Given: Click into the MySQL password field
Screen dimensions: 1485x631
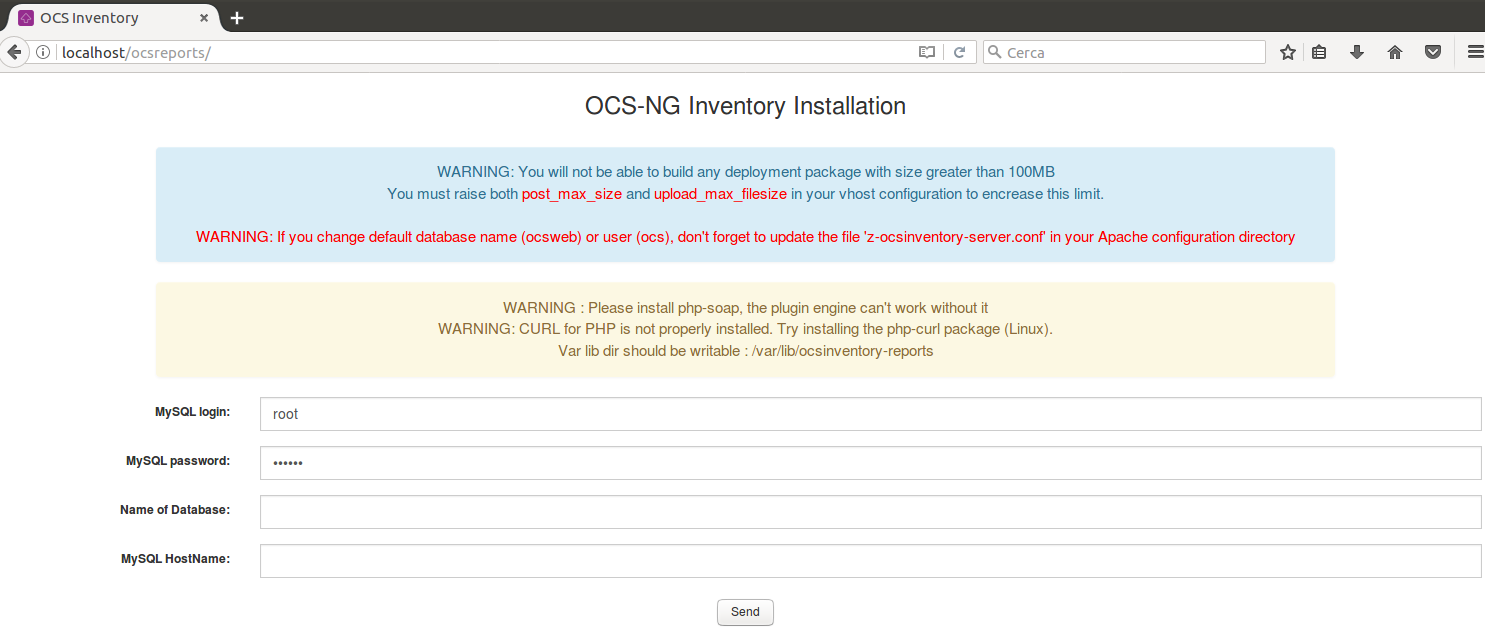Looking at the screenshot, I should coord(870,463).
